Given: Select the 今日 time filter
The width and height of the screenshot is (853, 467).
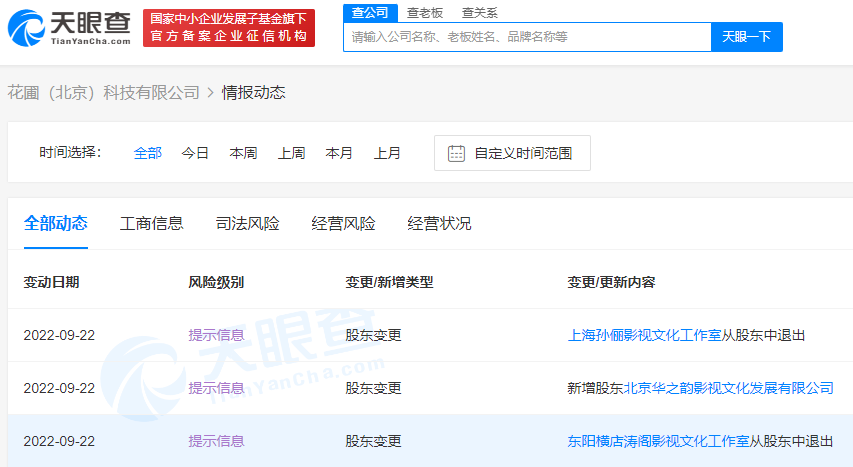Looking at the screenshot, I should pyautogui.click(x=195, y=153).
